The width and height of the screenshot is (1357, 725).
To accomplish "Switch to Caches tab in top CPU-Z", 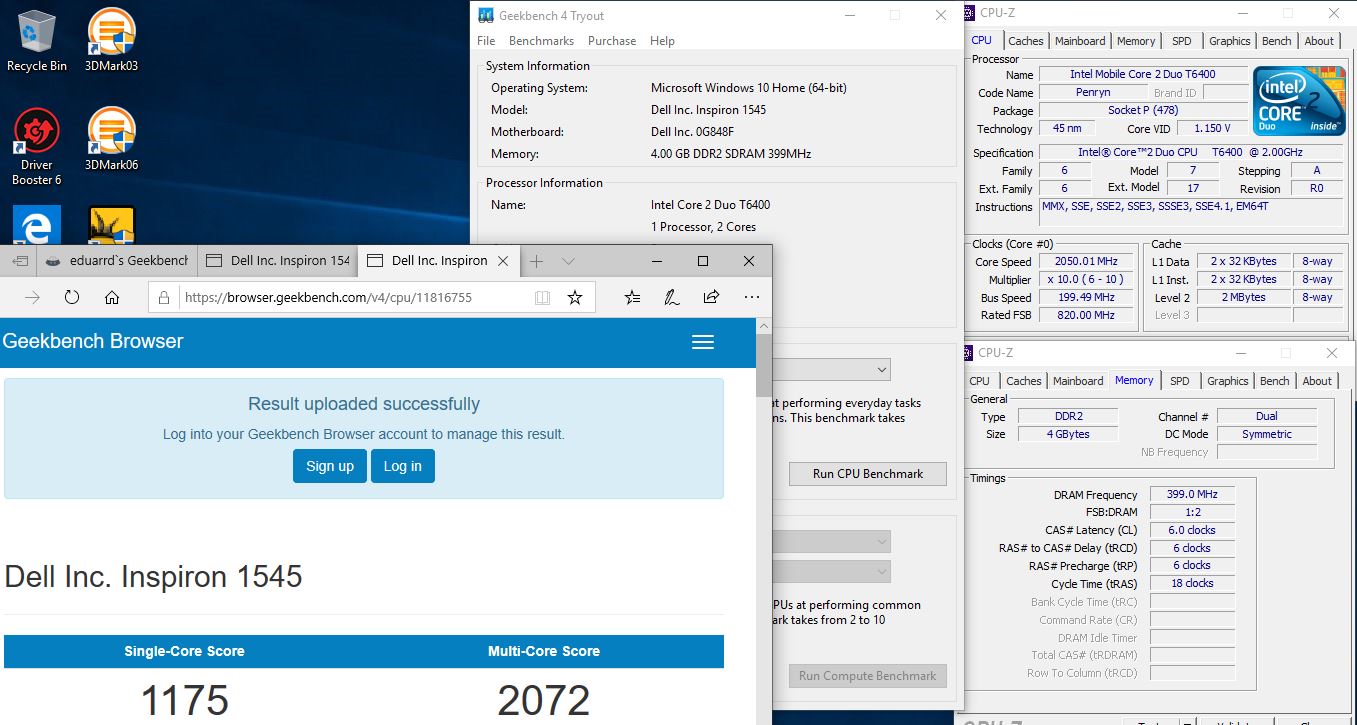I will [1026, 41].
